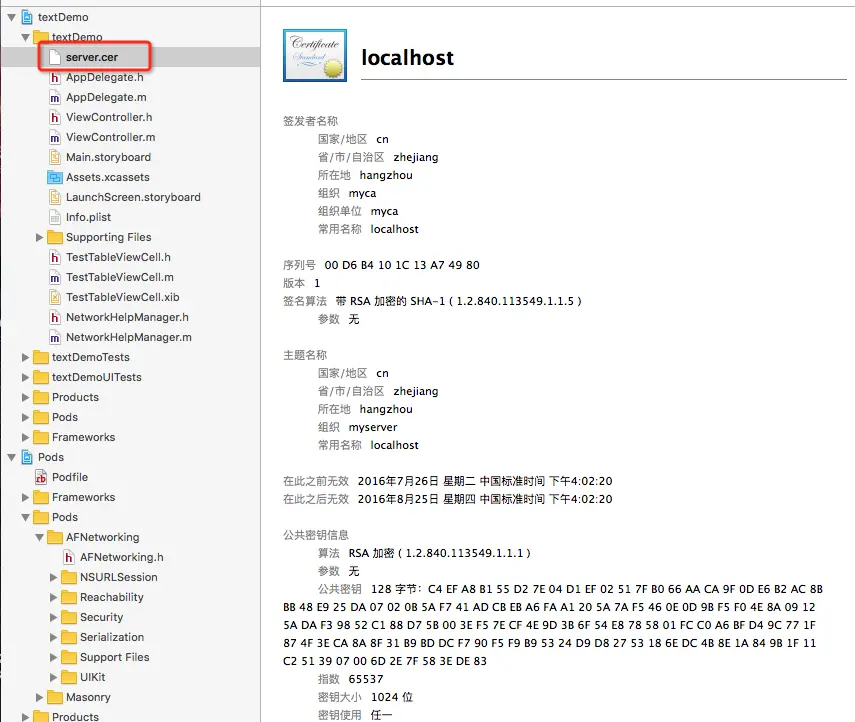Click the TestTableViewCell.m source icon
The width and height of the screenshot is (855, 722).
pos(55,278)
